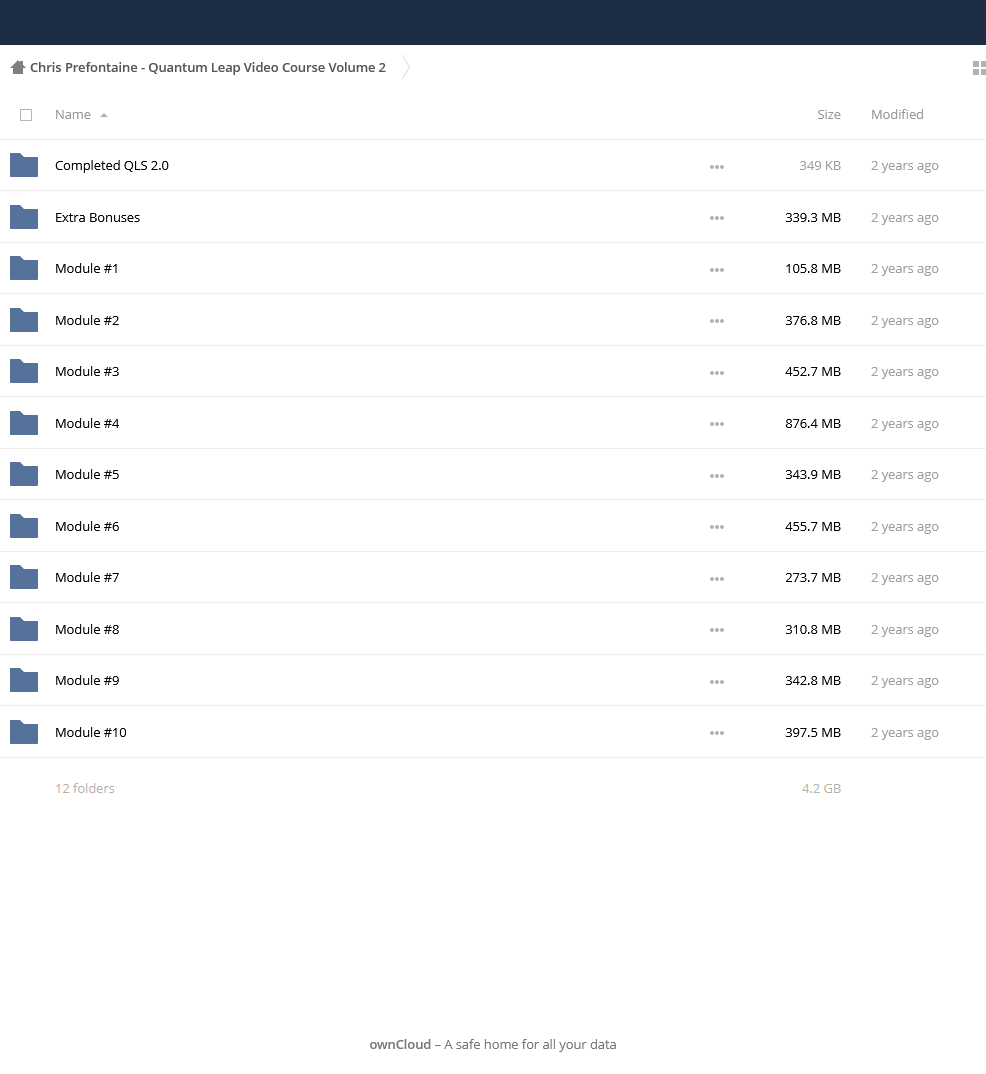
Task: Click folder icon for Module #2
Action: click(24, 320)
